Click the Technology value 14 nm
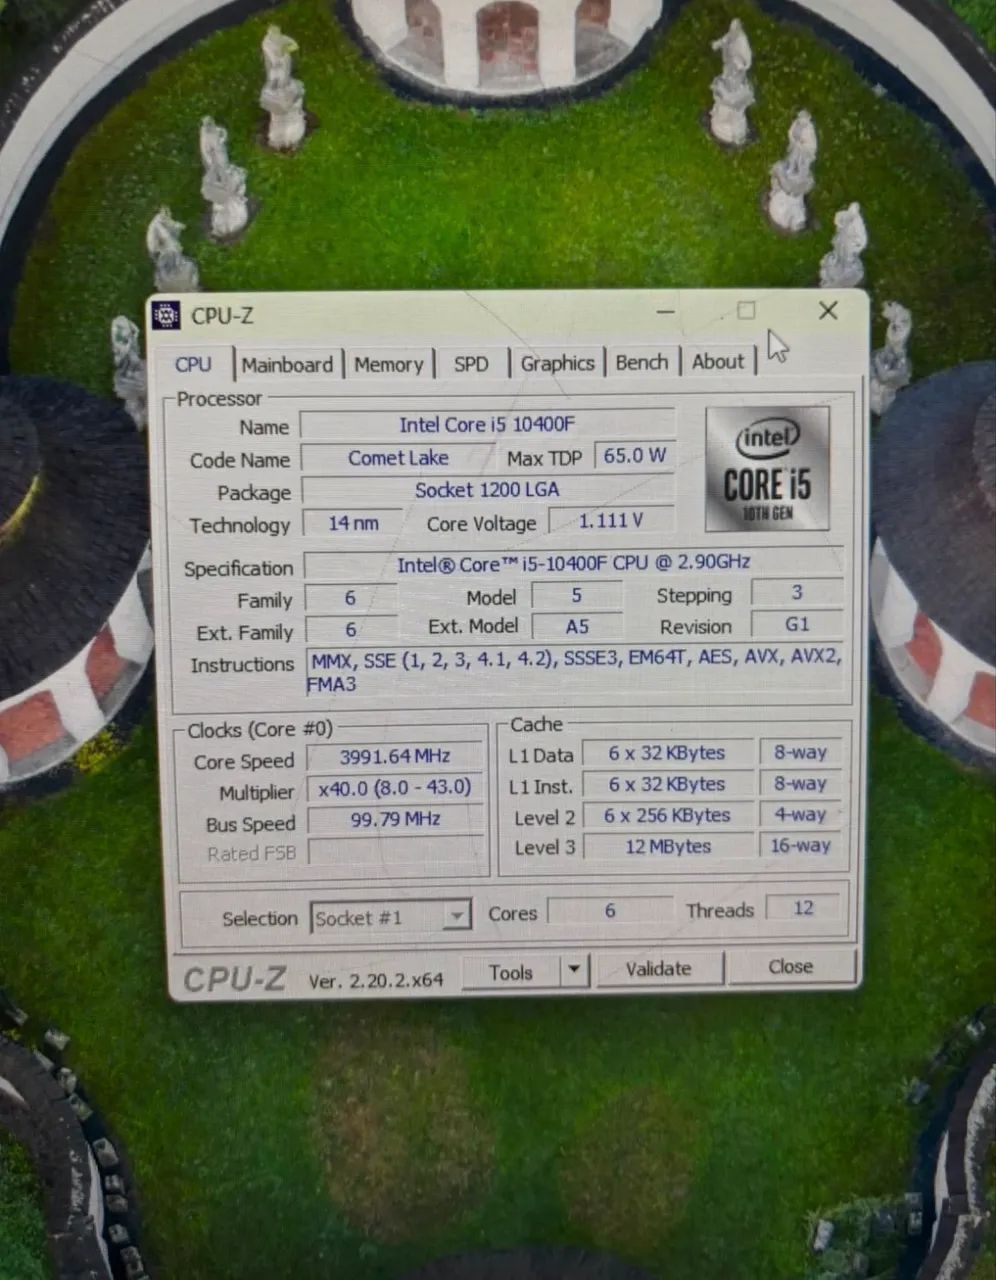996x1280 pixels. coord(353,523)
